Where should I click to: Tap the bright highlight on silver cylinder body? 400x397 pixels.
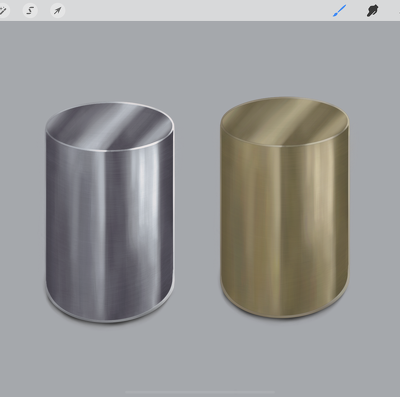click(x=143, y=207)
